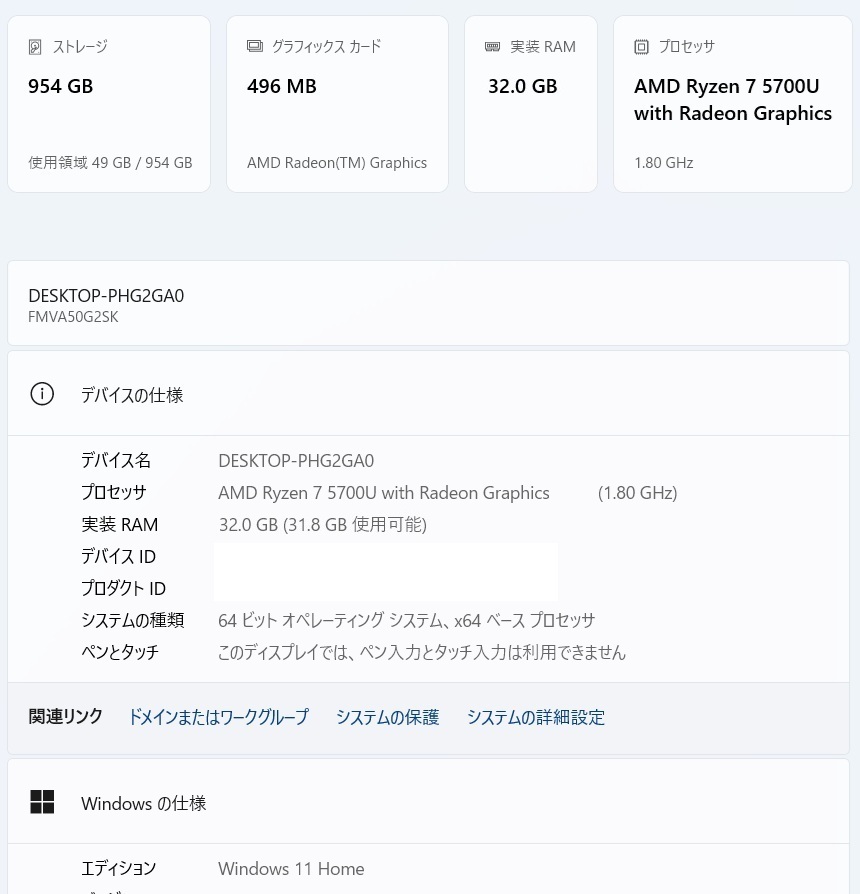Click the エディション label

click(118, 868)
